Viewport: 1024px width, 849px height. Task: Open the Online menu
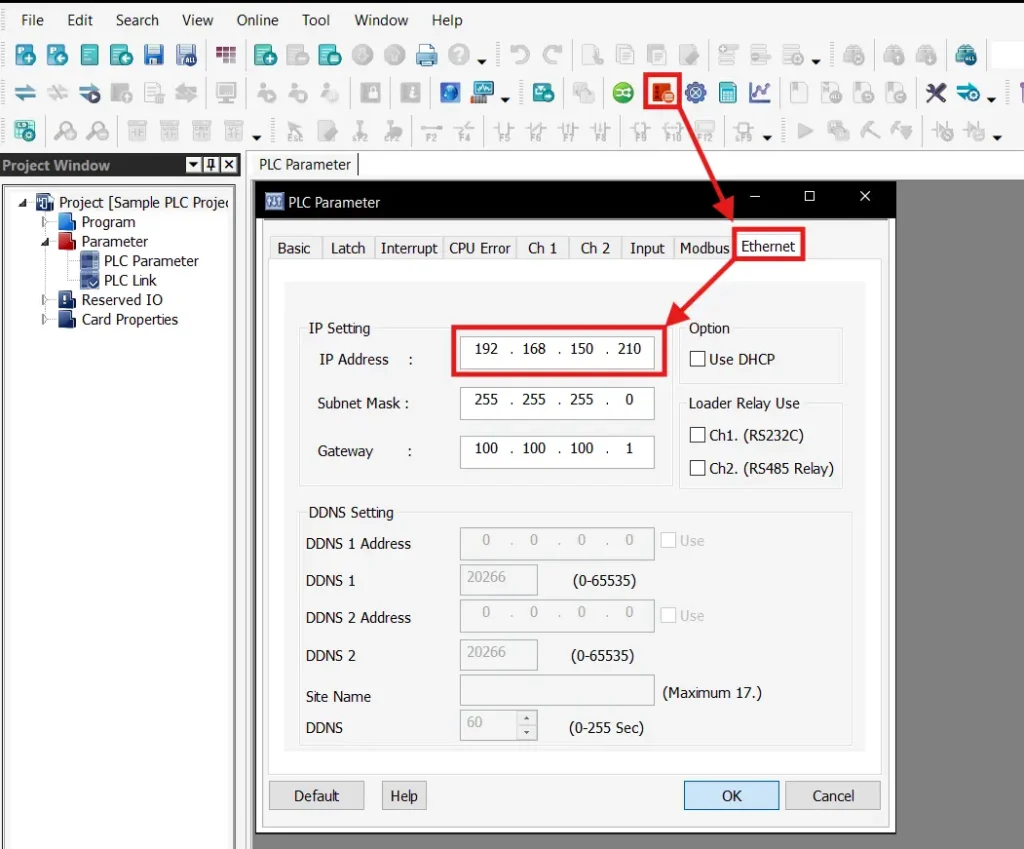tap(257, 19)
